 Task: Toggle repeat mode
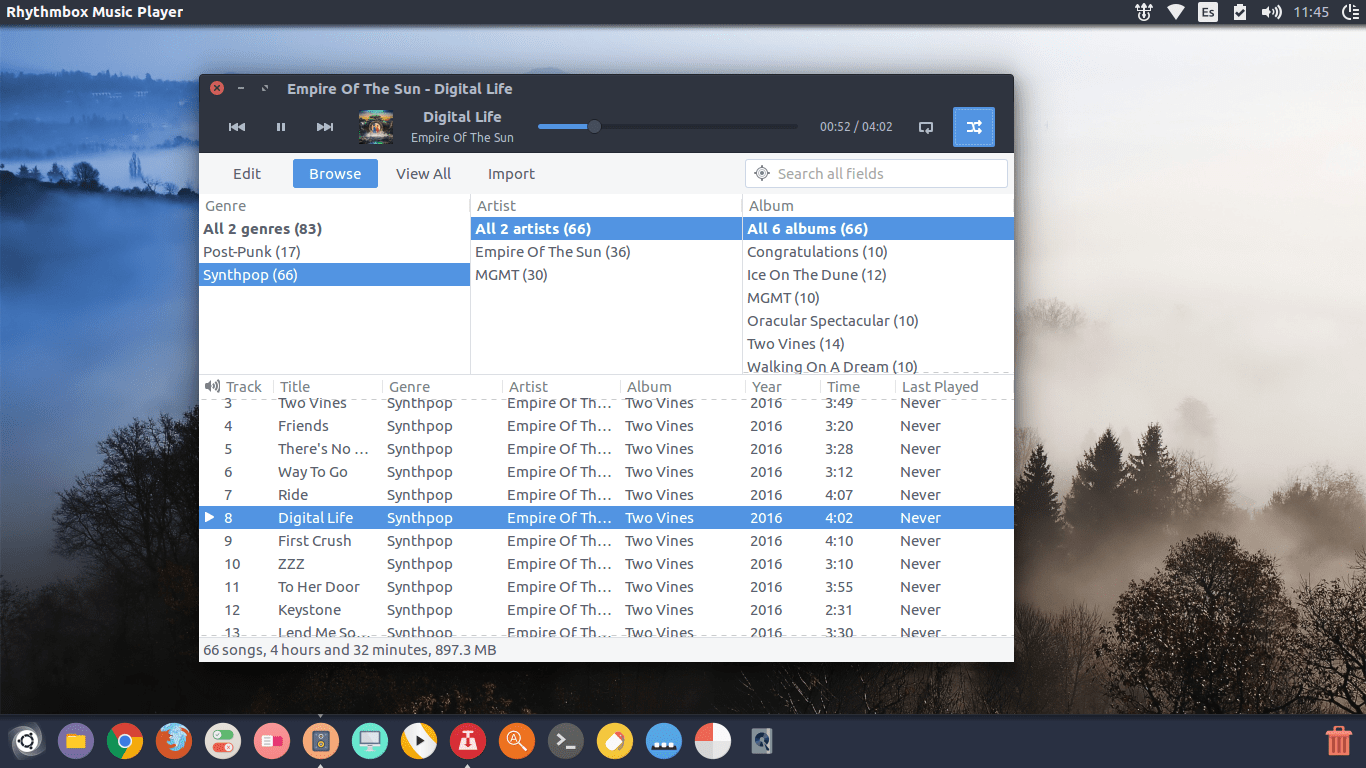[926, 127]
